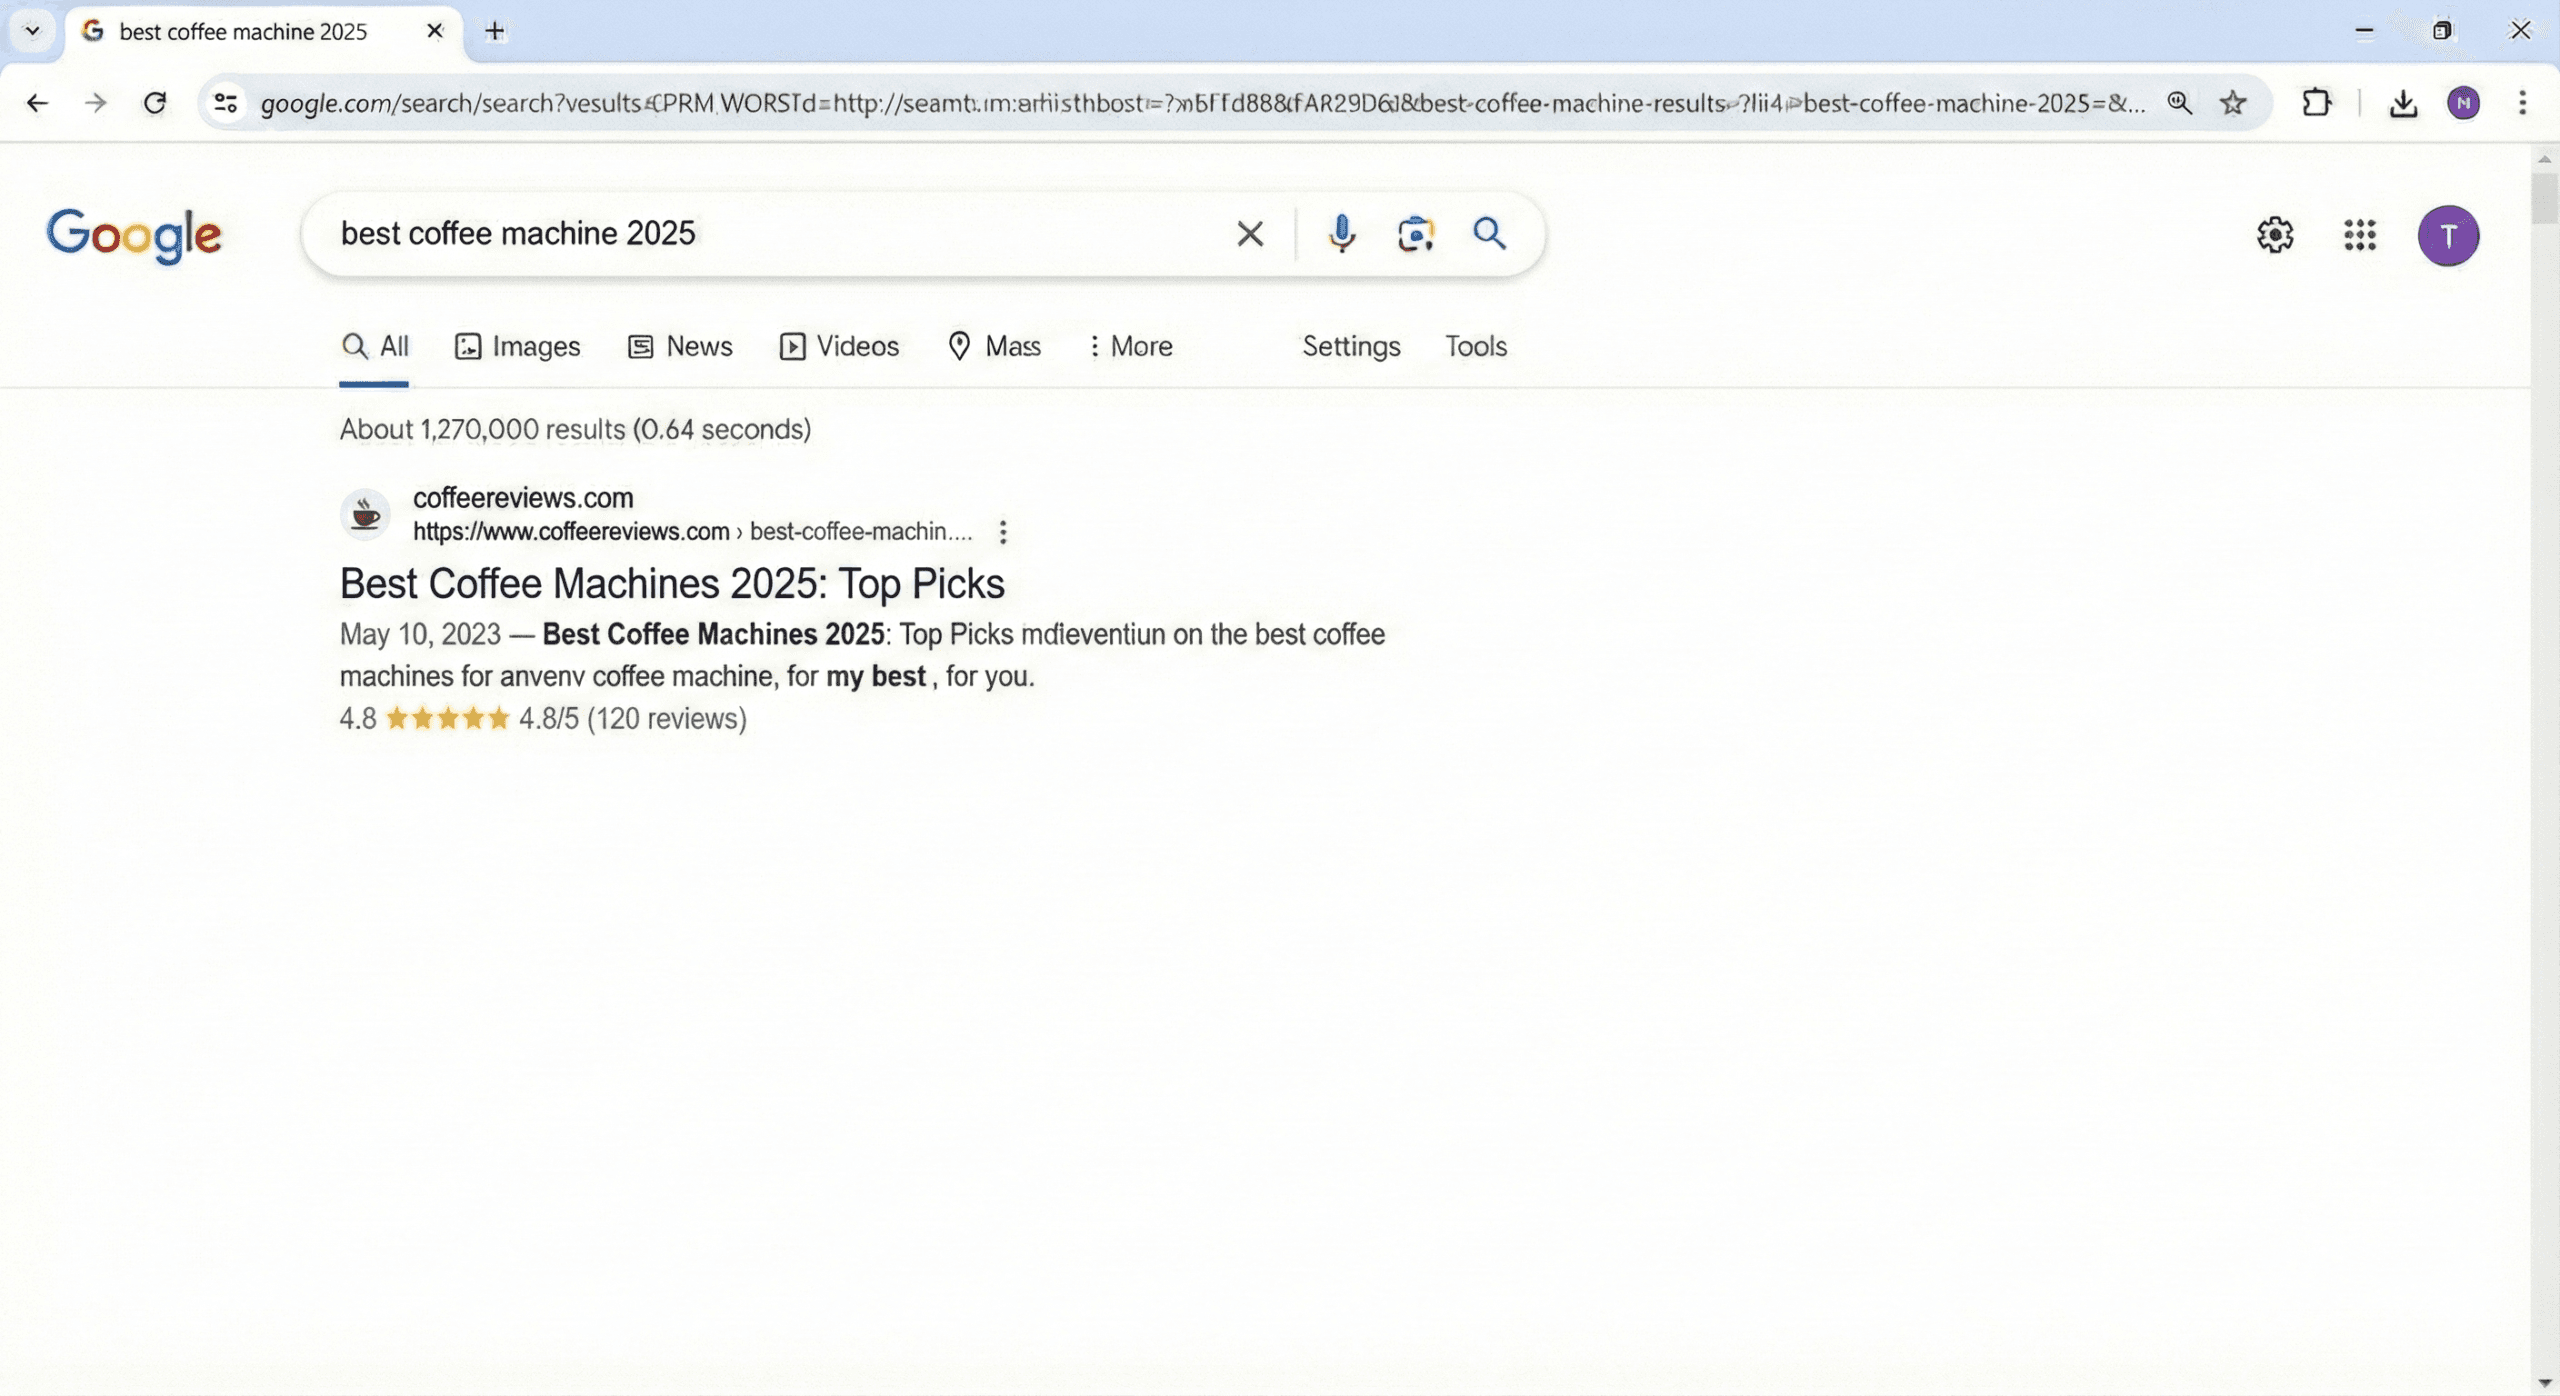Reload the current page

pyautogui.click(x=155, y=103)
